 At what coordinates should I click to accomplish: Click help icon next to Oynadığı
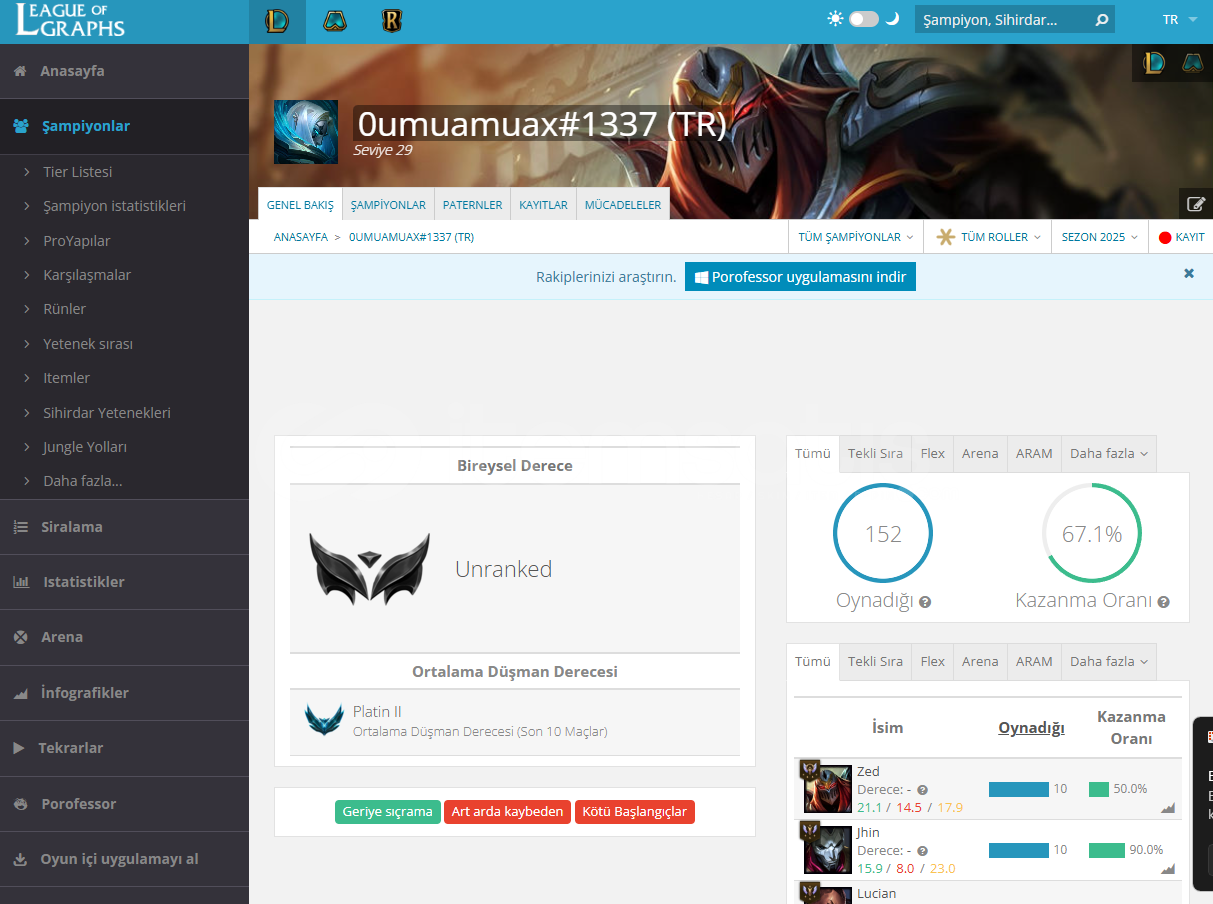[925, 602]
